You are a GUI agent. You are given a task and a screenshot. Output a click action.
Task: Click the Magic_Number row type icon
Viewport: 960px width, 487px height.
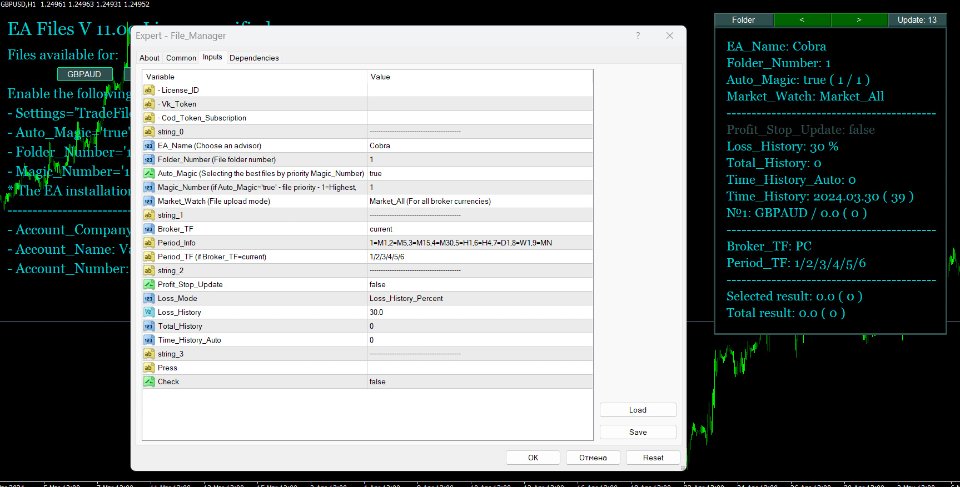pos(149,187)
